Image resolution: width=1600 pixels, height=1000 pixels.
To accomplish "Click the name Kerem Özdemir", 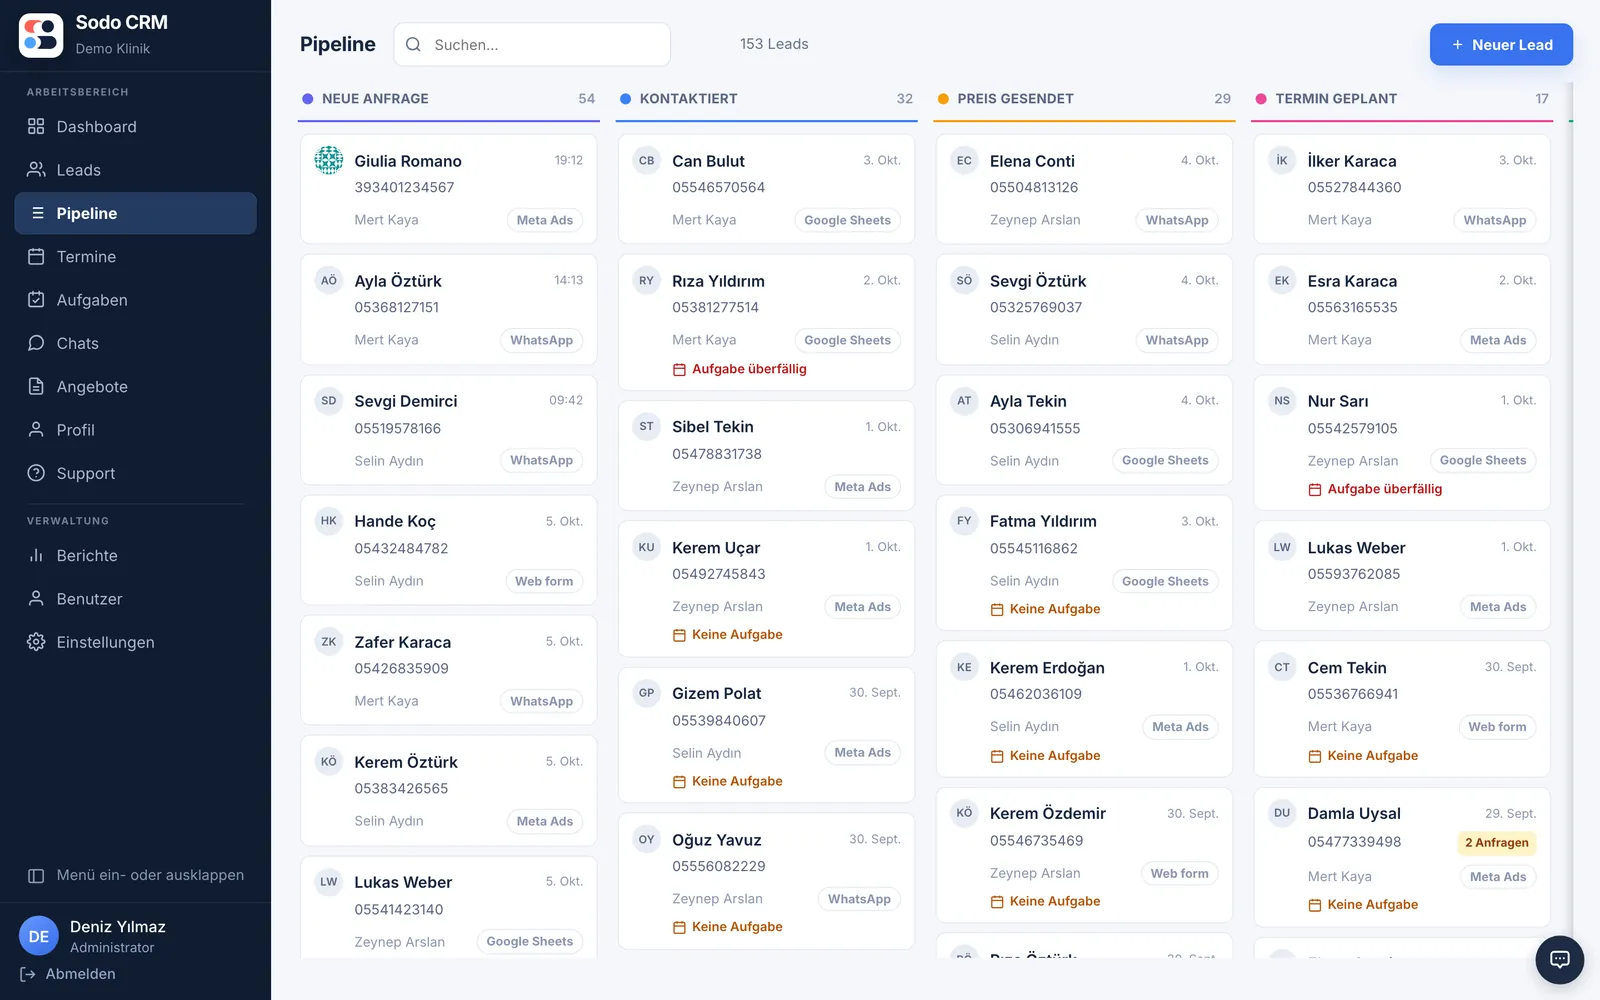I will pos(1047,813).
